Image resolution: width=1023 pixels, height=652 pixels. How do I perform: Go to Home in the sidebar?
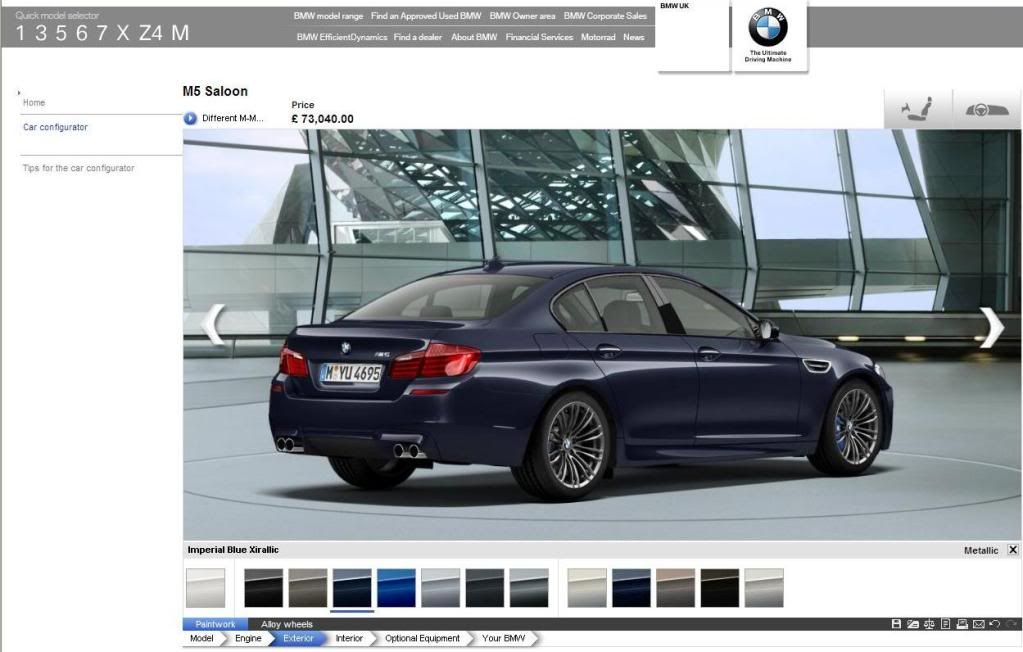[x=34, y=102]
